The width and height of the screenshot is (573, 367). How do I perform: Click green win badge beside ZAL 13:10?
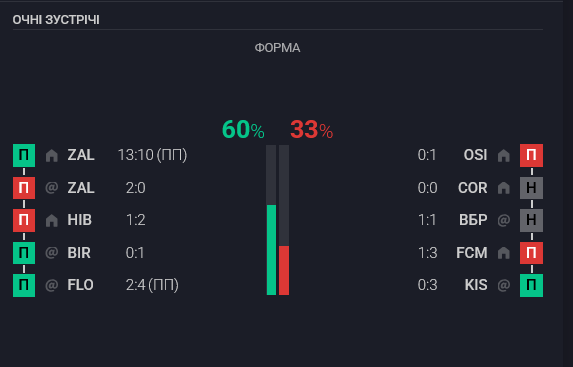coord(24,155)
